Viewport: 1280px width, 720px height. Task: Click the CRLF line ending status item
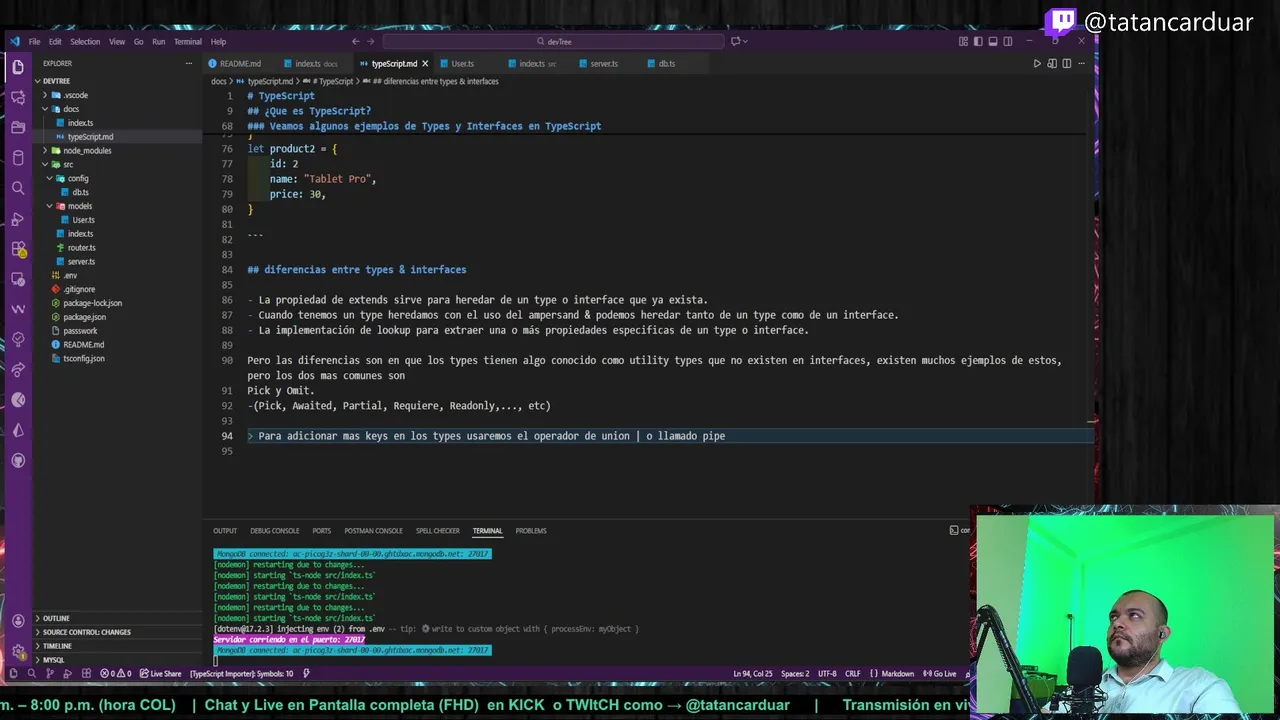point(852,673)
